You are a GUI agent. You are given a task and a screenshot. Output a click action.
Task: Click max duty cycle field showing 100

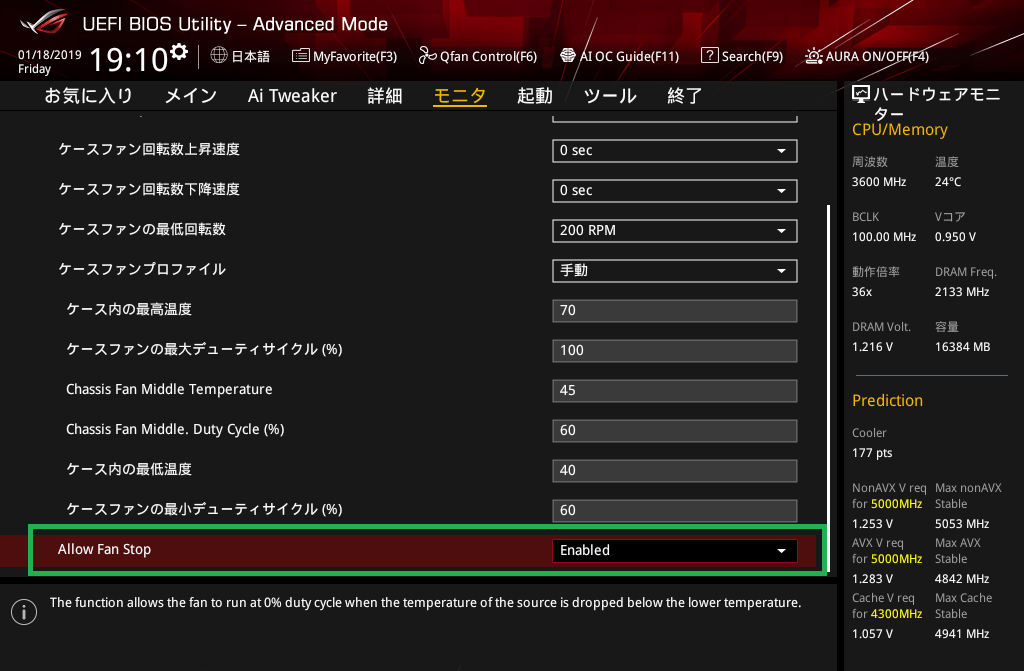tap(675, 350)
